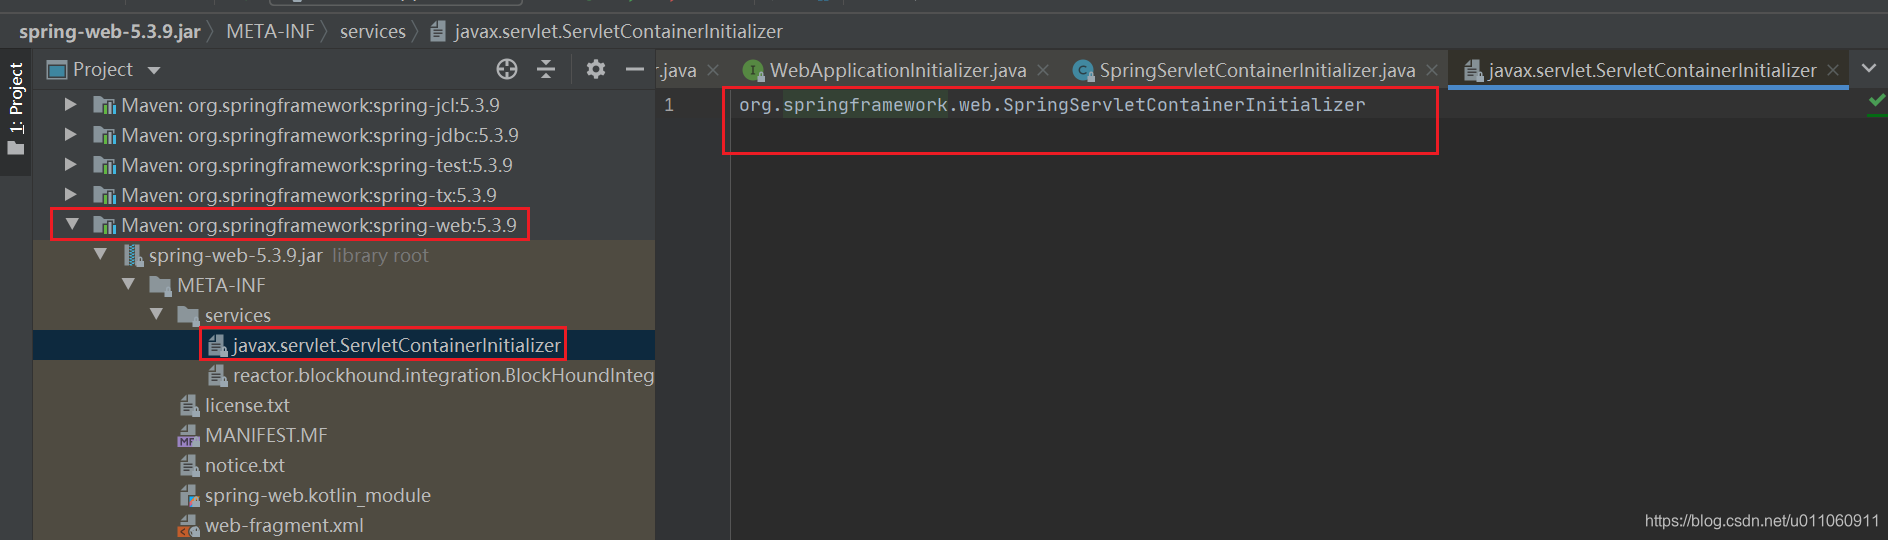Select Maven: org.springframework:spring-tx:5.3.9 row
The width and height of the screenshot is (1888, 540).
pos(344,195)
